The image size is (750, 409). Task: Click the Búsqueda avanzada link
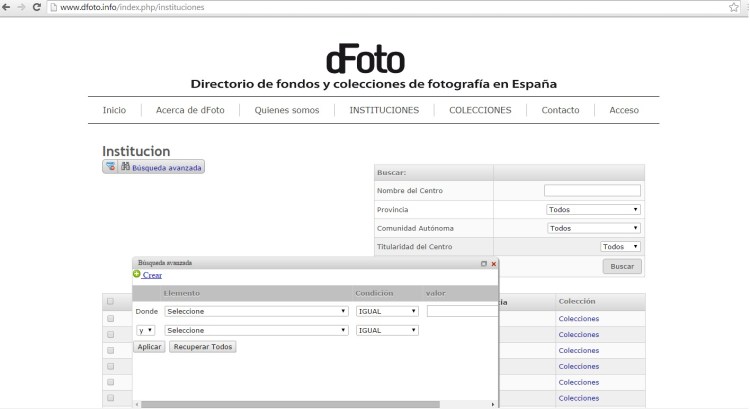[166, 168]
